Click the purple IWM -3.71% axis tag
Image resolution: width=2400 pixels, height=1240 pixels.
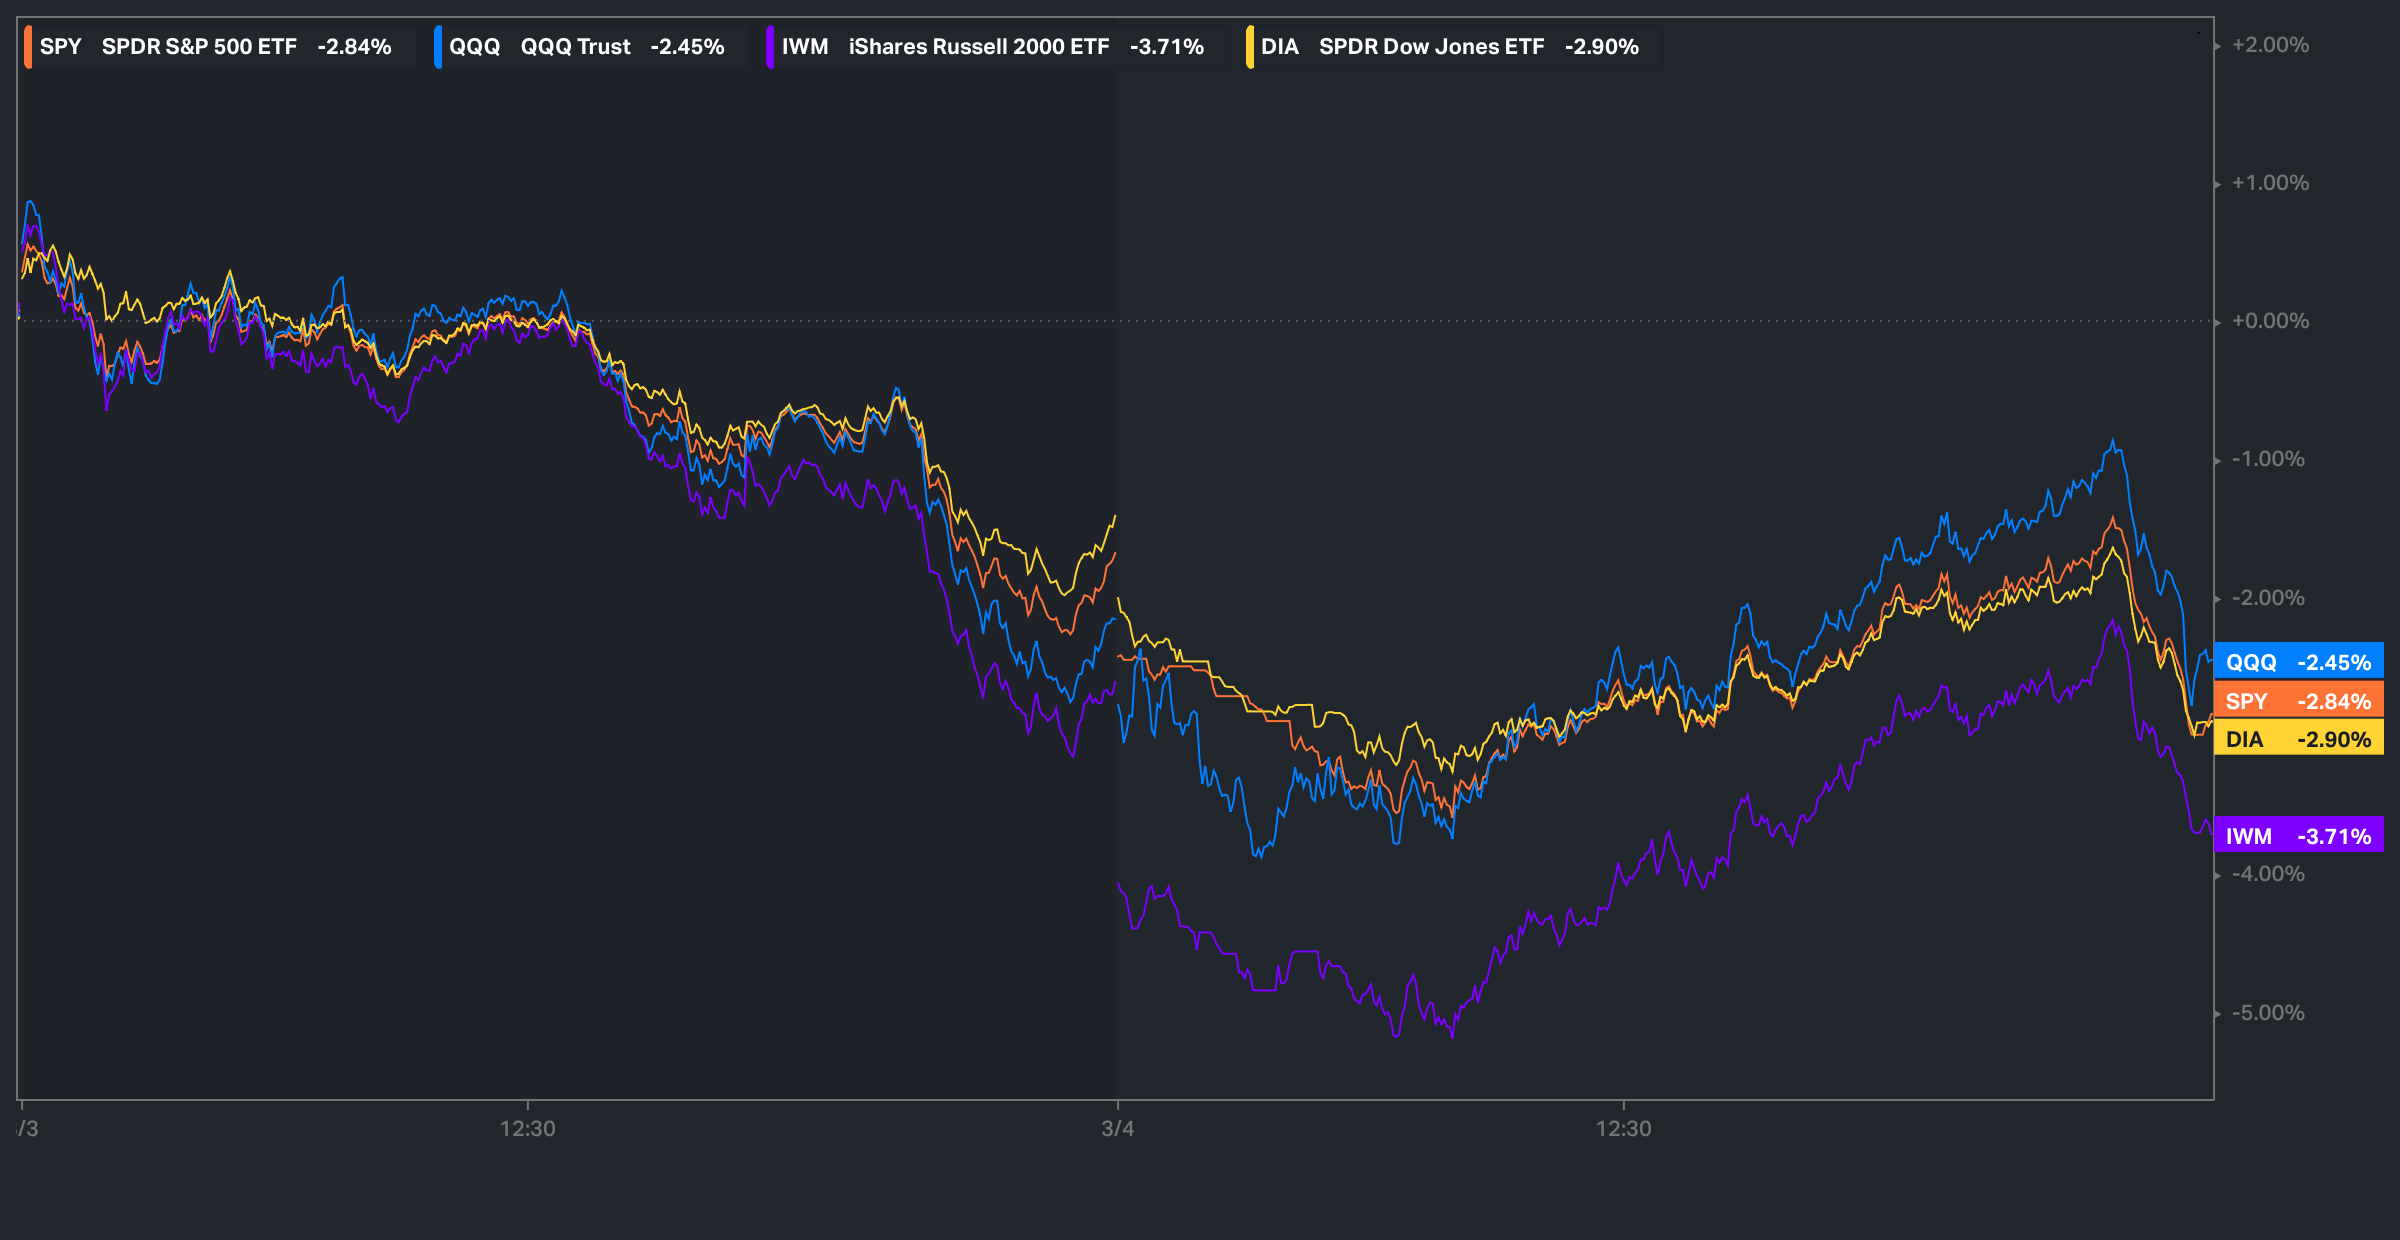pos(2298,836)
